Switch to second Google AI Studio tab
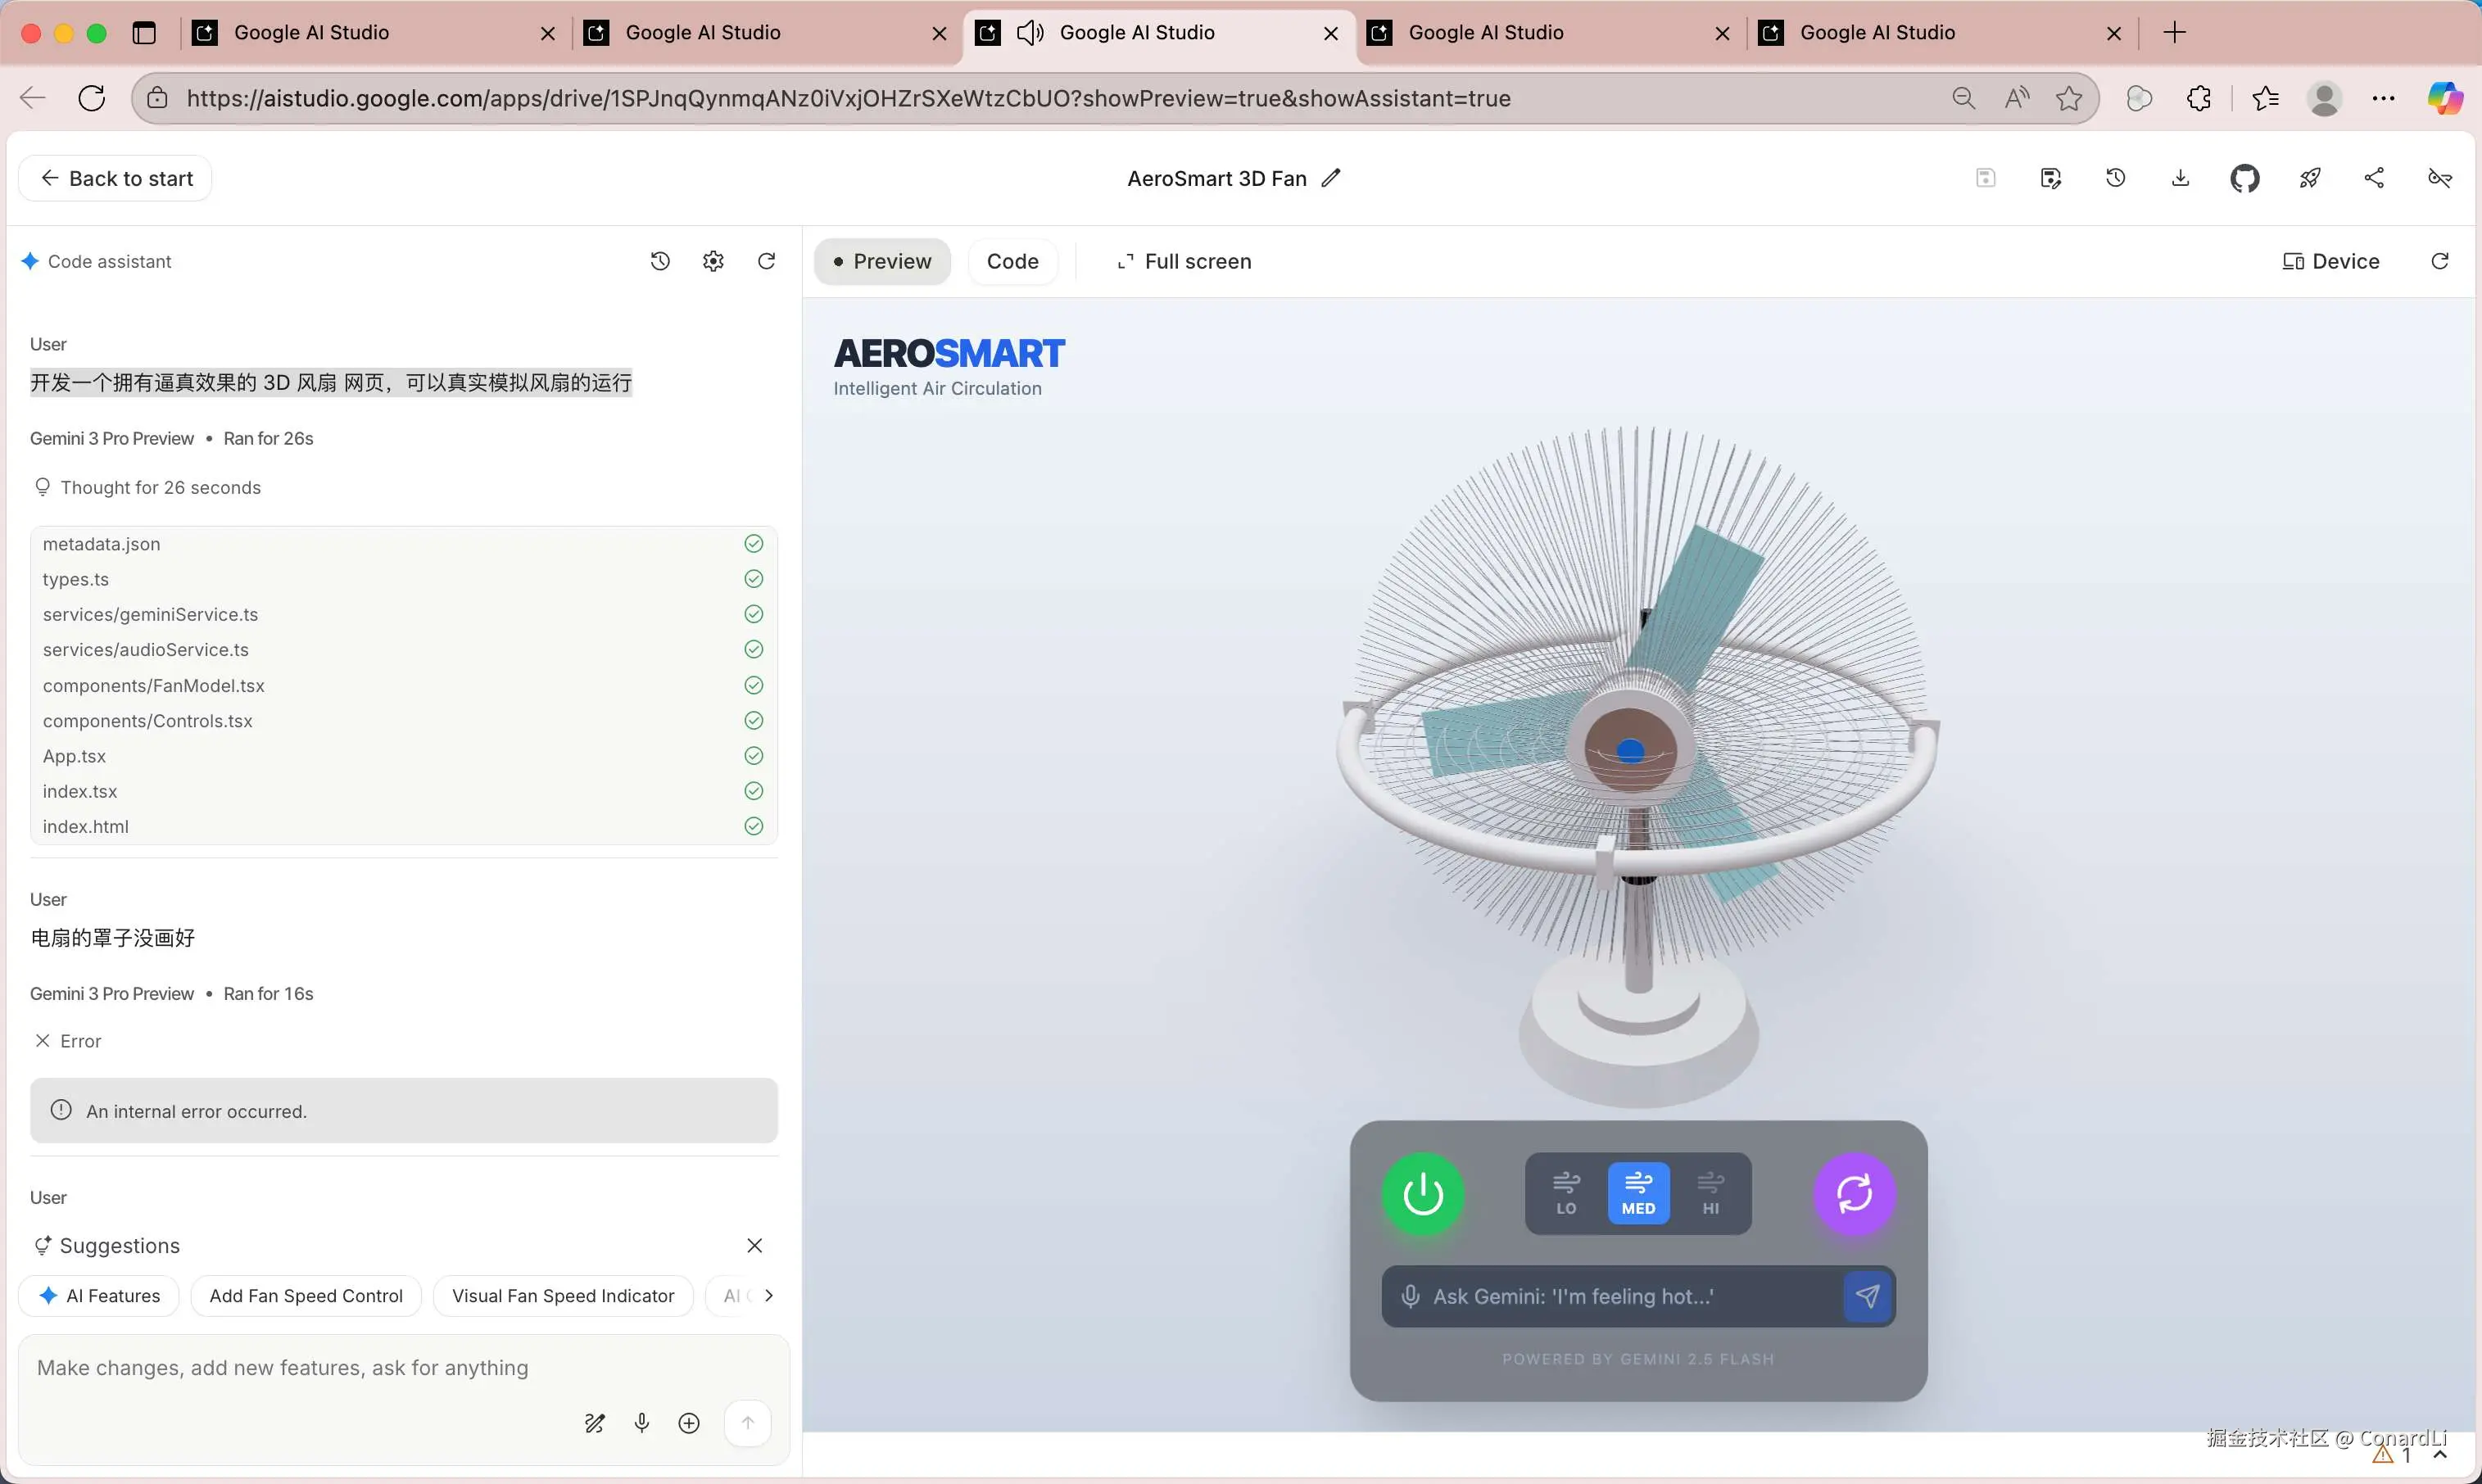2482x1484 pixels. (703, 33)
